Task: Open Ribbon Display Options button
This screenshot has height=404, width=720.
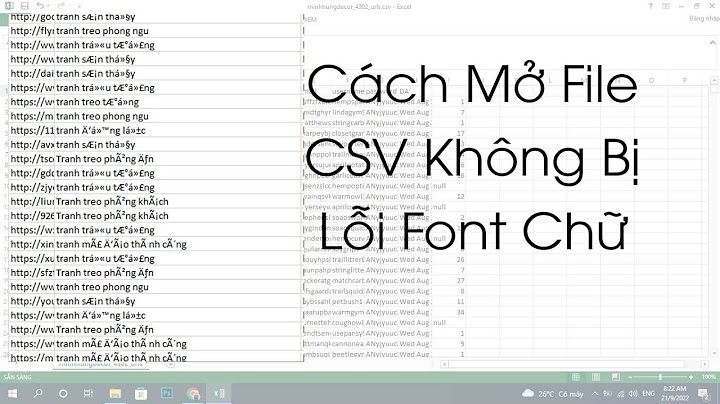Action: [x=666, y=6]
